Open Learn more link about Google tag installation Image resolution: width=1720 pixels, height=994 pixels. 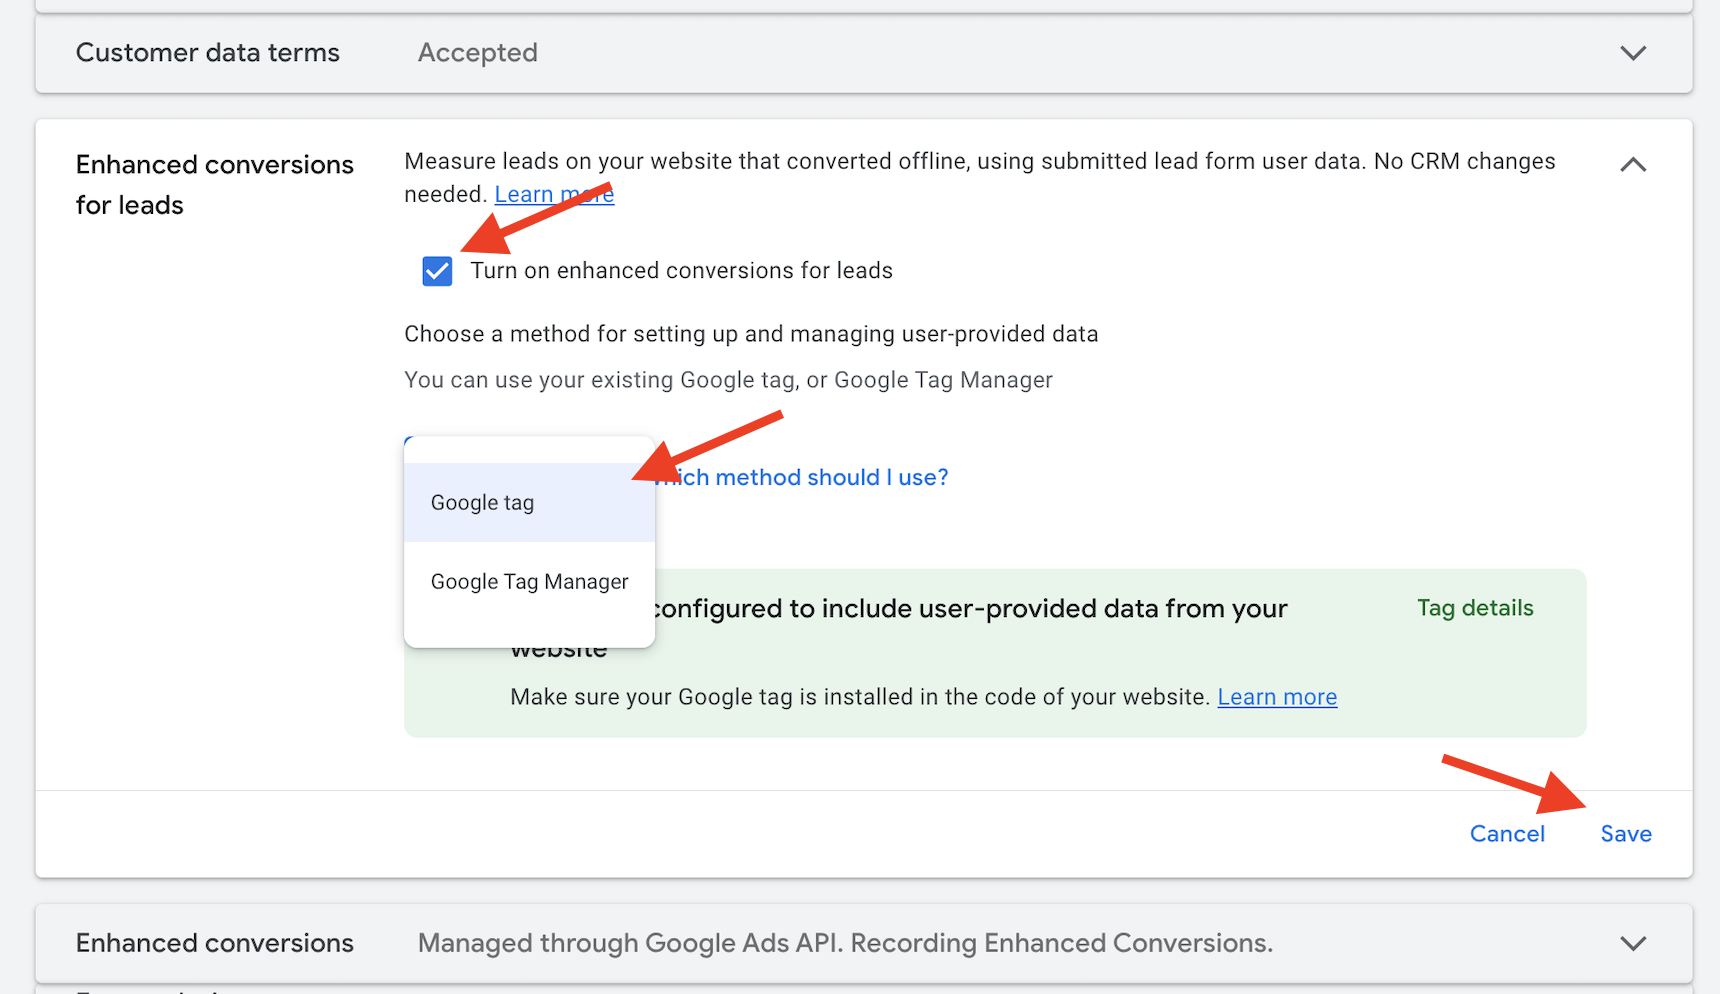(x=1277, y=697)
